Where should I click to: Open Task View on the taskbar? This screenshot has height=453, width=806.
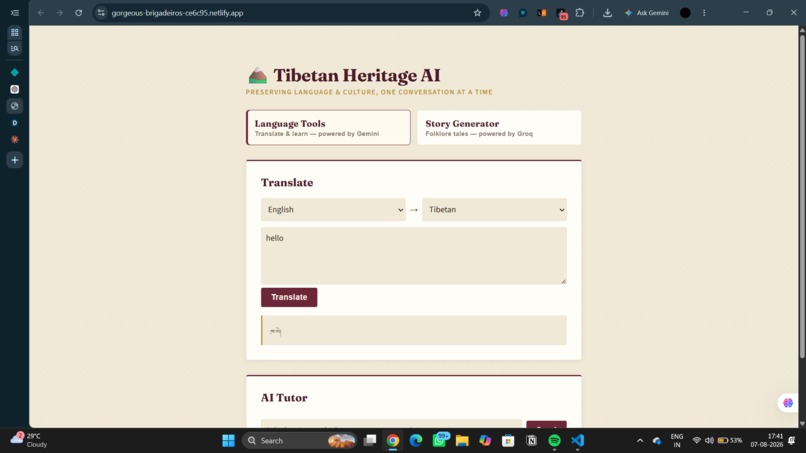tap(370, 441)
